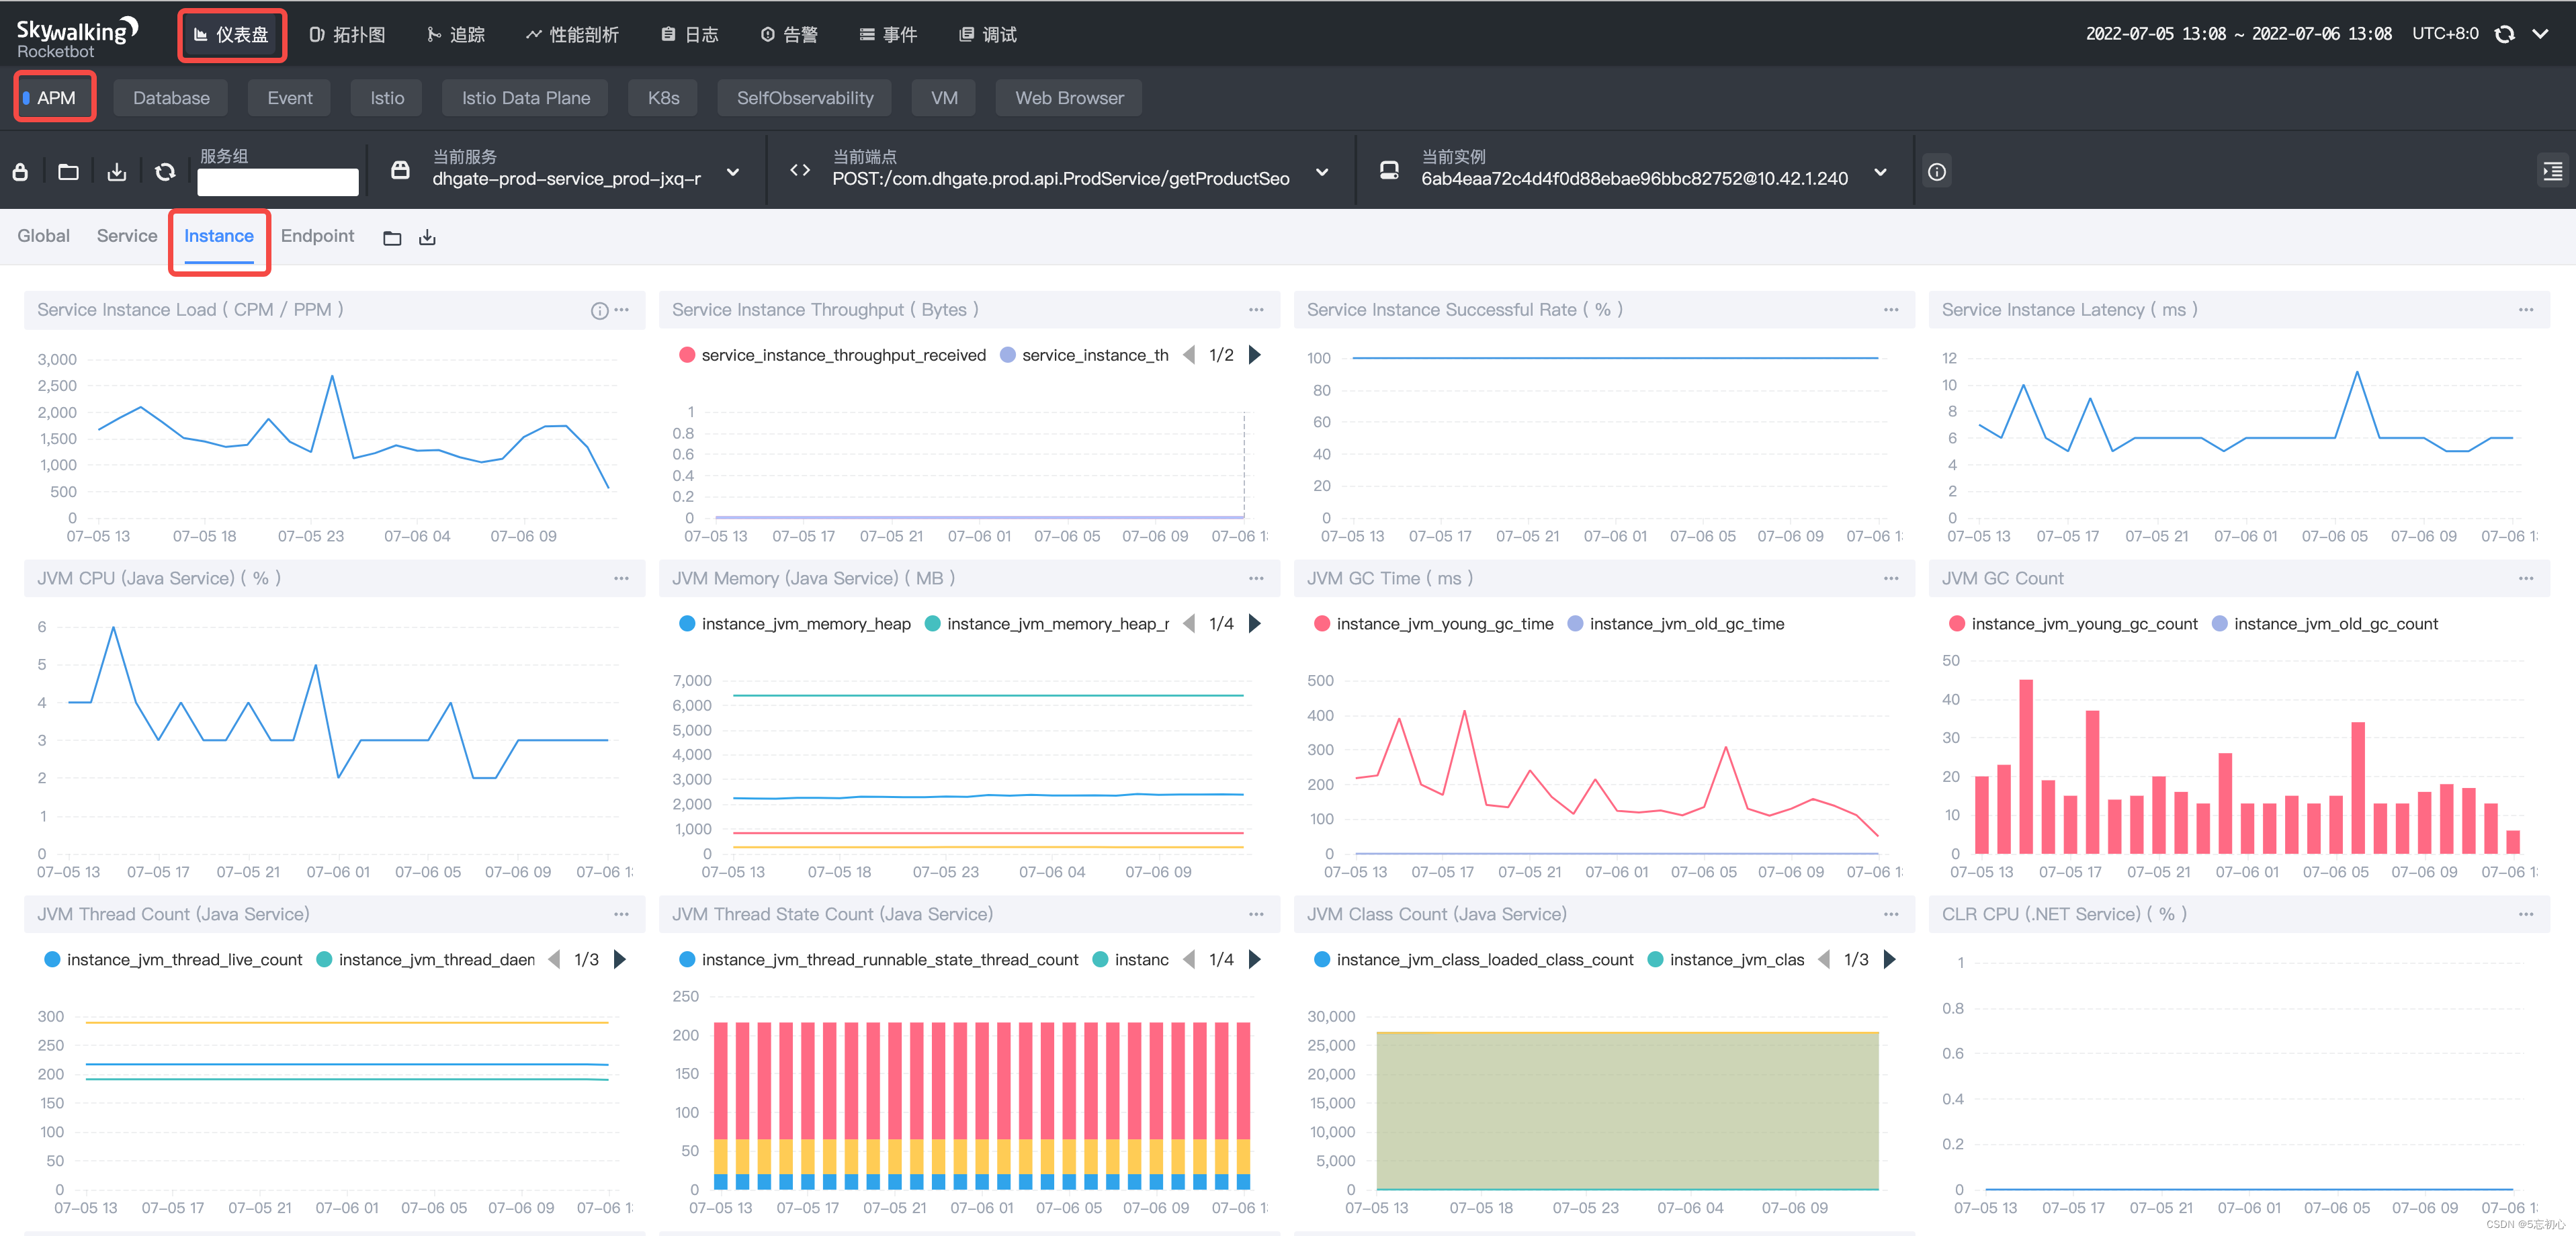Open more options on JVM Memory panel
2576x1236 pixels.
pyautogui.click(x=1256, y=579)
